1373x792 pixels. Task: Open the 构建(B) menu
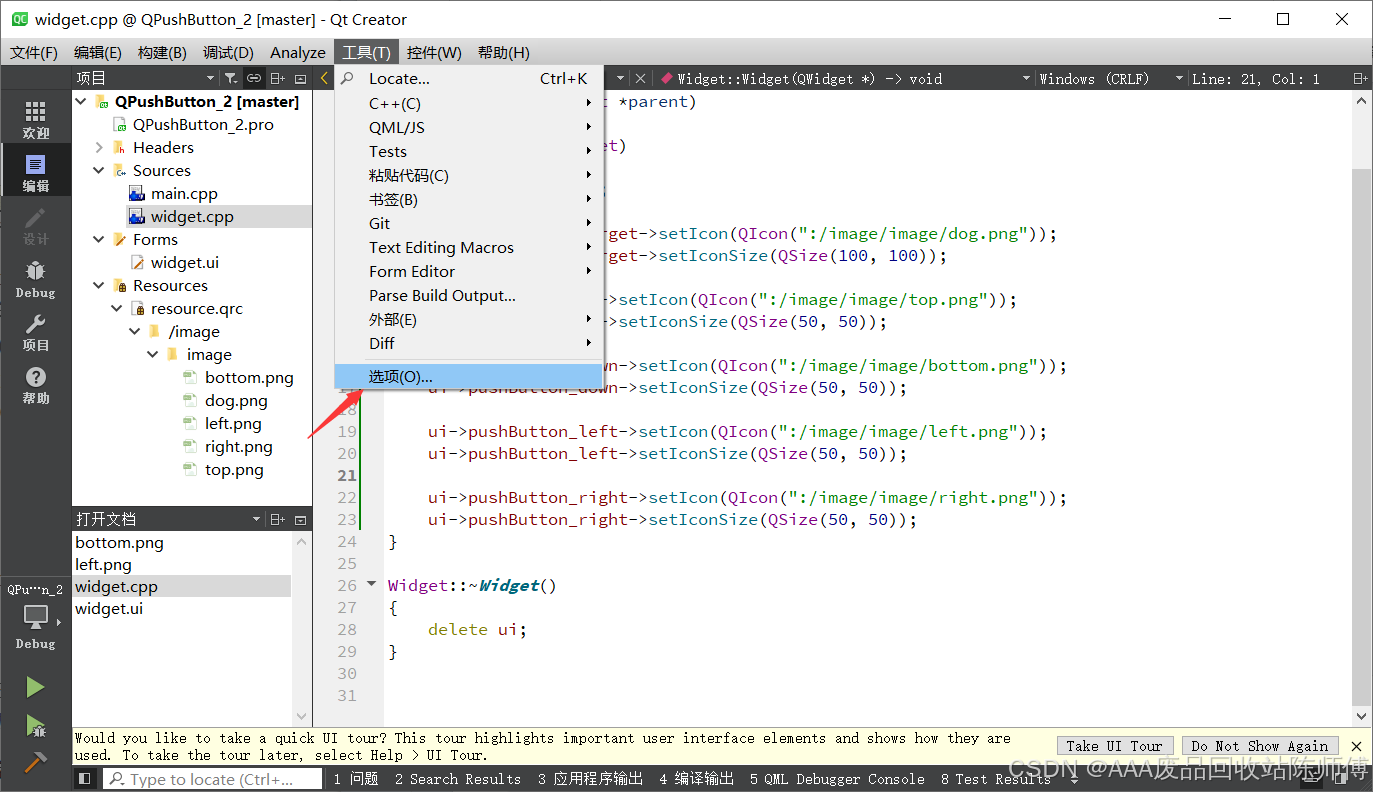[162, 52]
